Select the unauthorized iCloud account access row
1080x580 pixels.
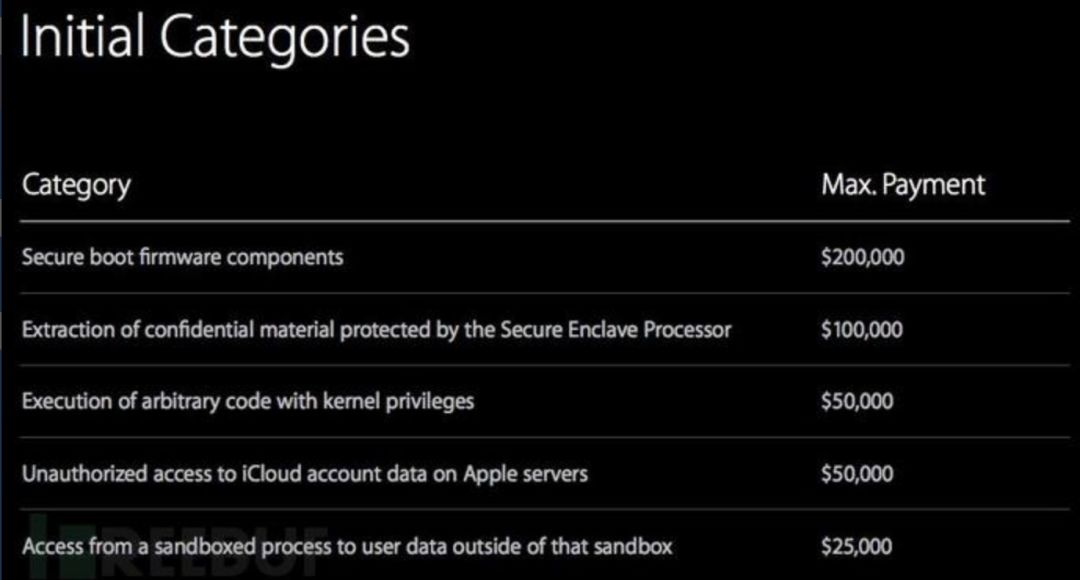point(304,473)
